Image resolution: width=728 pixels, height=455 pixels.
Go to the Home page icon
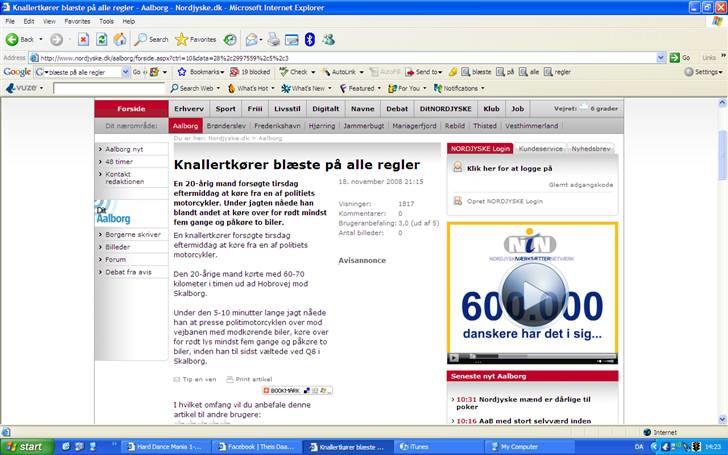point(120,39)
